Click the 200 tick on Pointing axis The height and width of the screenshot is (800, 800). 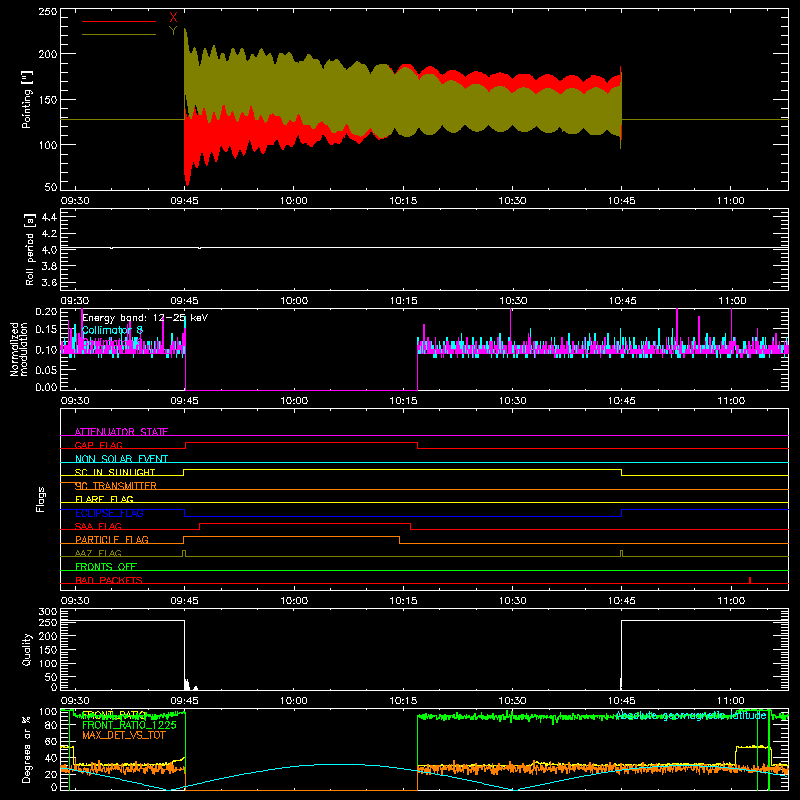point(48,54)
